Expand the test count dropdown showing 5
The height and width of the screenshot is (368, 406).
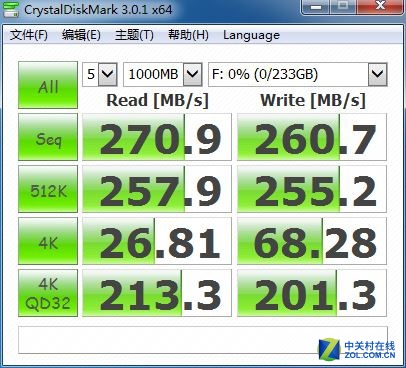click(108, 74)
